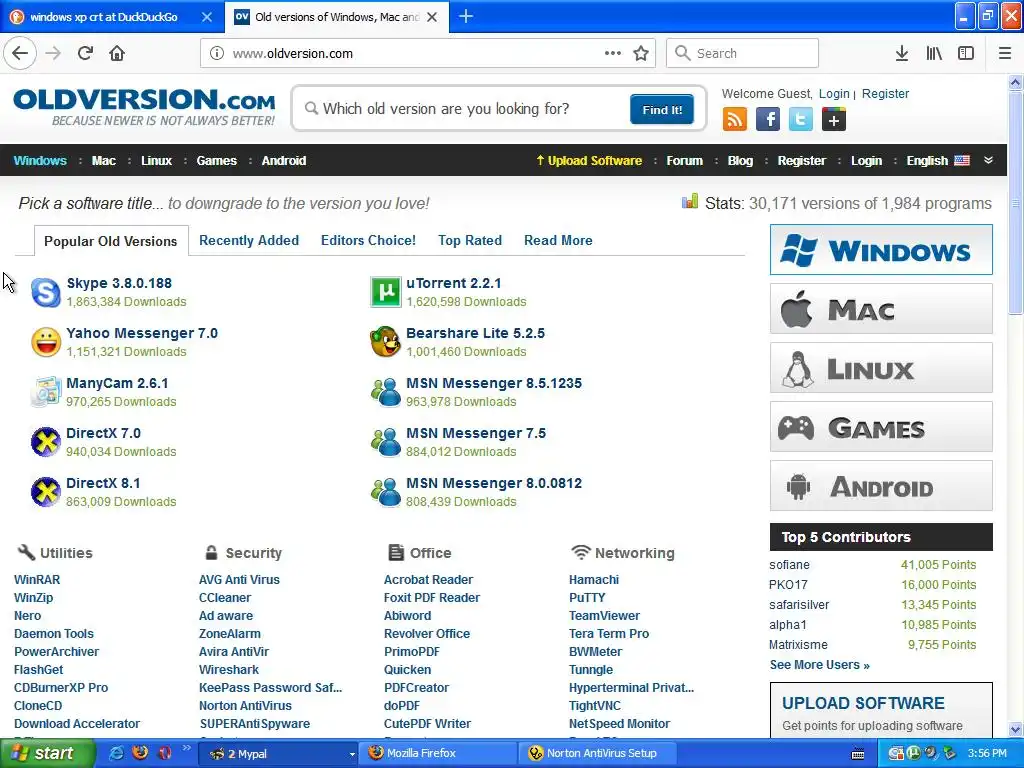Click the Upload Software nav link
Image resolution: width=1024 pixels, height=768 pixels.
(x=589, y=161)
